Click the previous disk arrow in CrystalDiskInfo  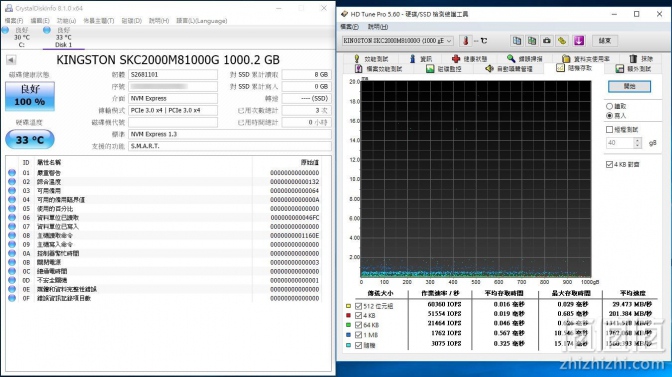click(11, 60)
